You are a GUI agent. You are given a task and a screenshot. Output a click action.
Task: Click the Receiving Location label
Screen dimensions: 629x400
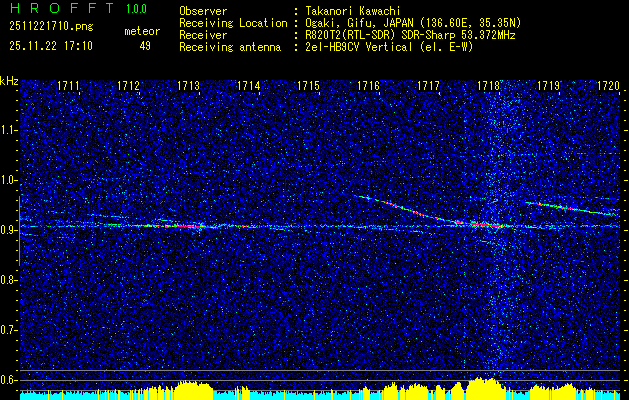click(x=233, y=23)
